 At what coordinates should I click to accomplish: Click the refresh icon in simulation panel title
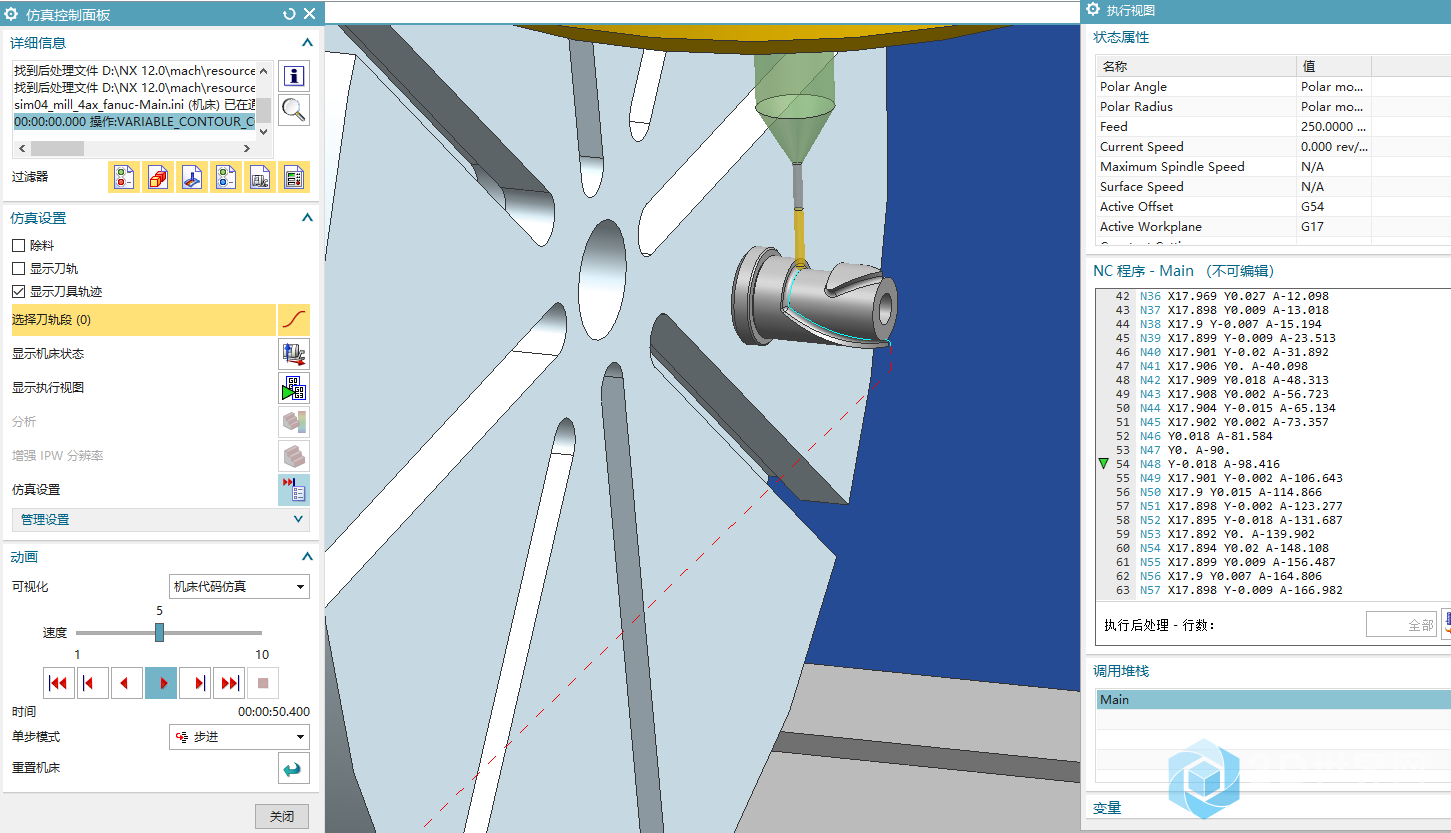pyautogui.click(x=290, y=13)
